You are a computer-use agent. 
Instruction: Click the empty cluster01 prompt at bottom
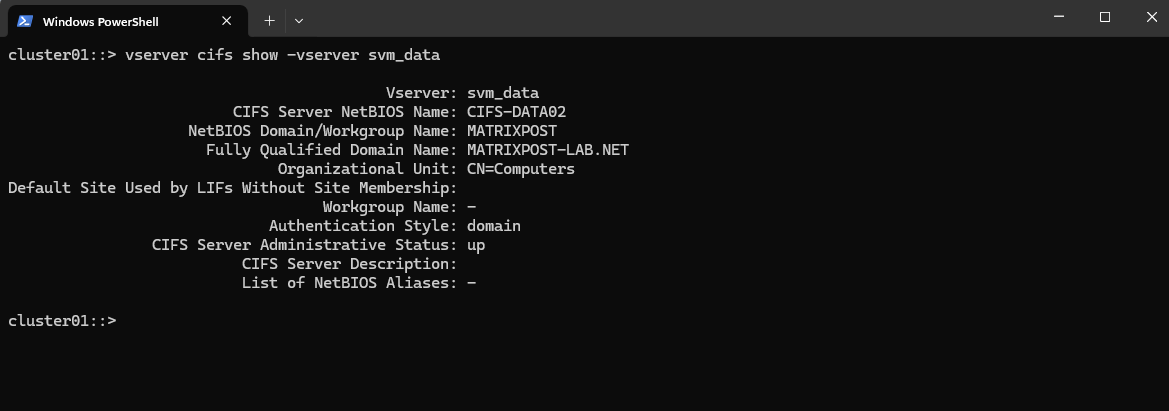click(62, 321)
